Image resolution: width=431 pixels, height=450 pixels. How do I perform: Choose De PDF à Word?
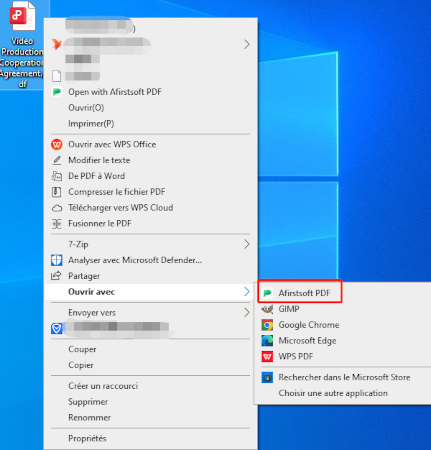click(150, 176)
